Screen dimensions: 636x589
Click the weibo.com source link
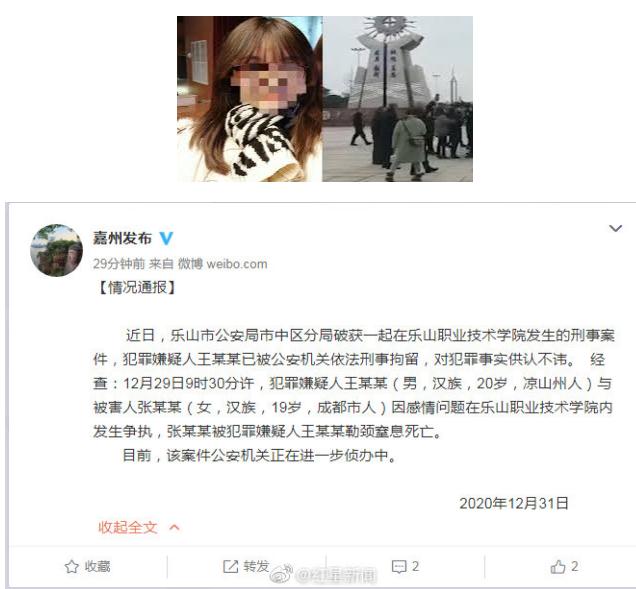point(237,264)
